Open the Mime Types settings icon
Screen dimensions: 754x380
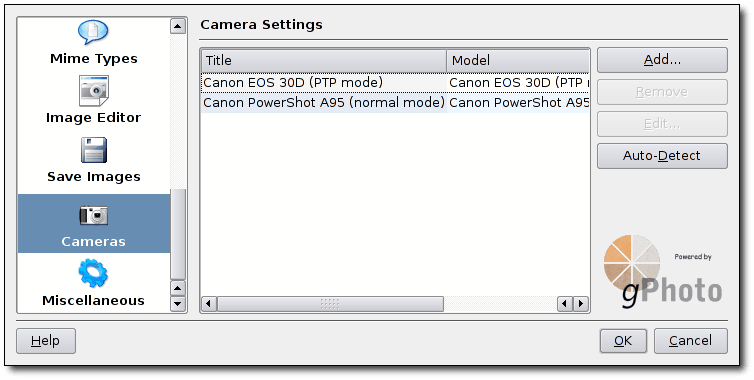tap(93, 33)
